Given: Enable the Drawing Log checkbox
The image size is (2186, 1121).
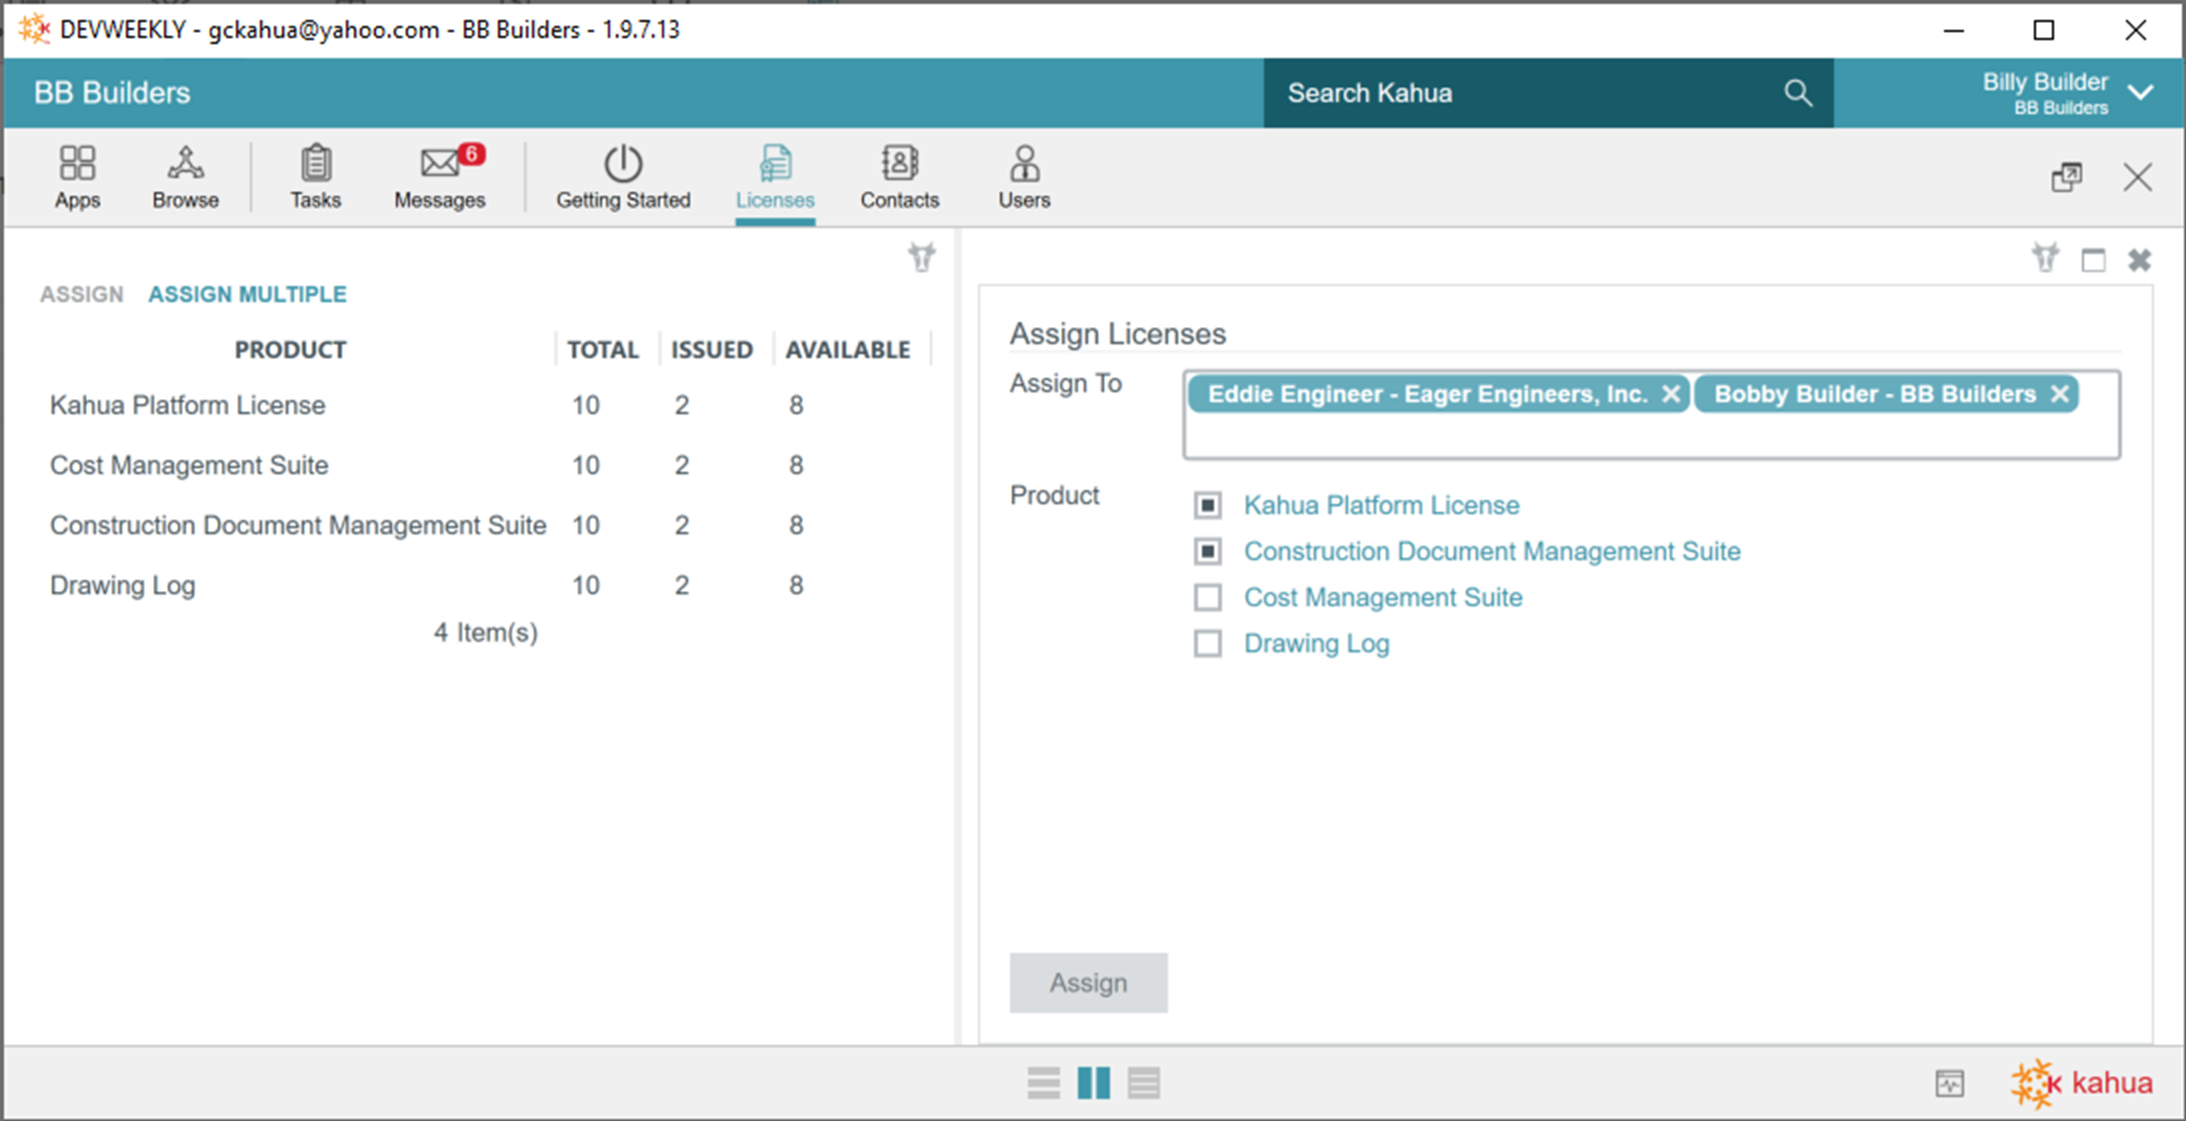Looking at the screenshot, I should [1207, 643].
